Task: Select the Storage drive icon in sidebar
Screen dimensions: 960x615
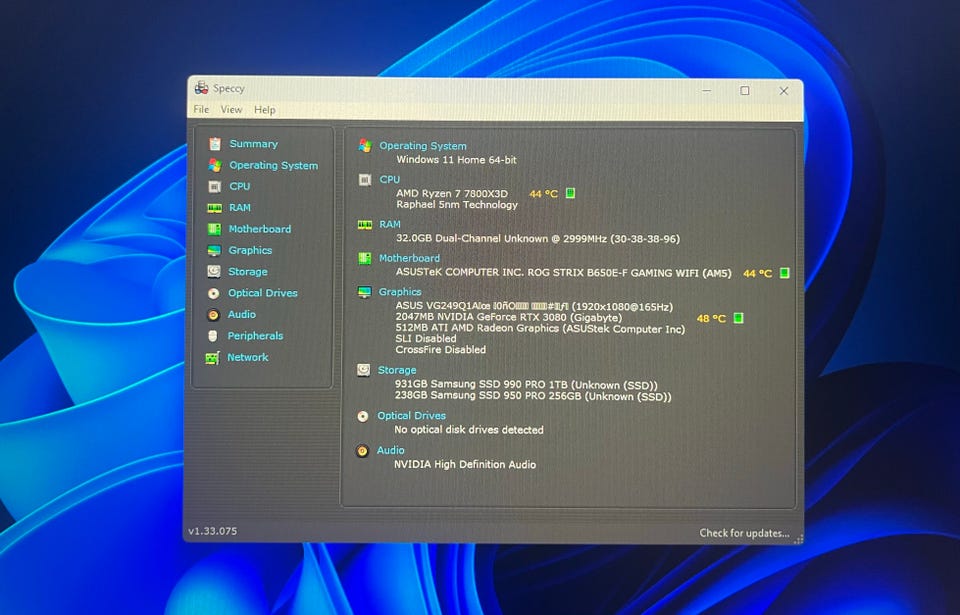Action: click(214, 272)
